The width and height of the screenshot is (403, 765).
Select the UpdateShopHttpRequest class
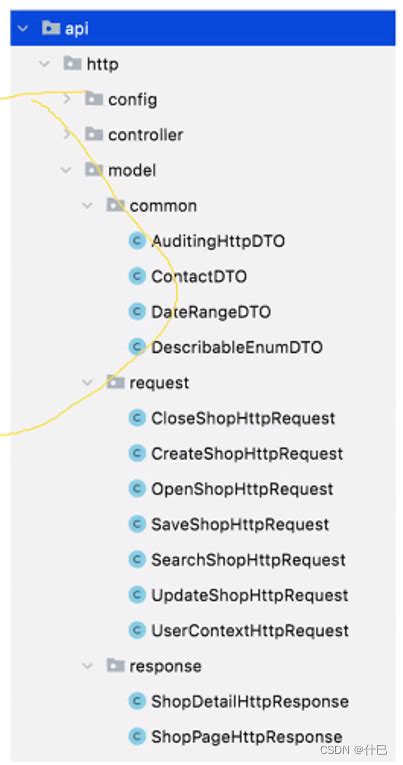click(250, 595)
